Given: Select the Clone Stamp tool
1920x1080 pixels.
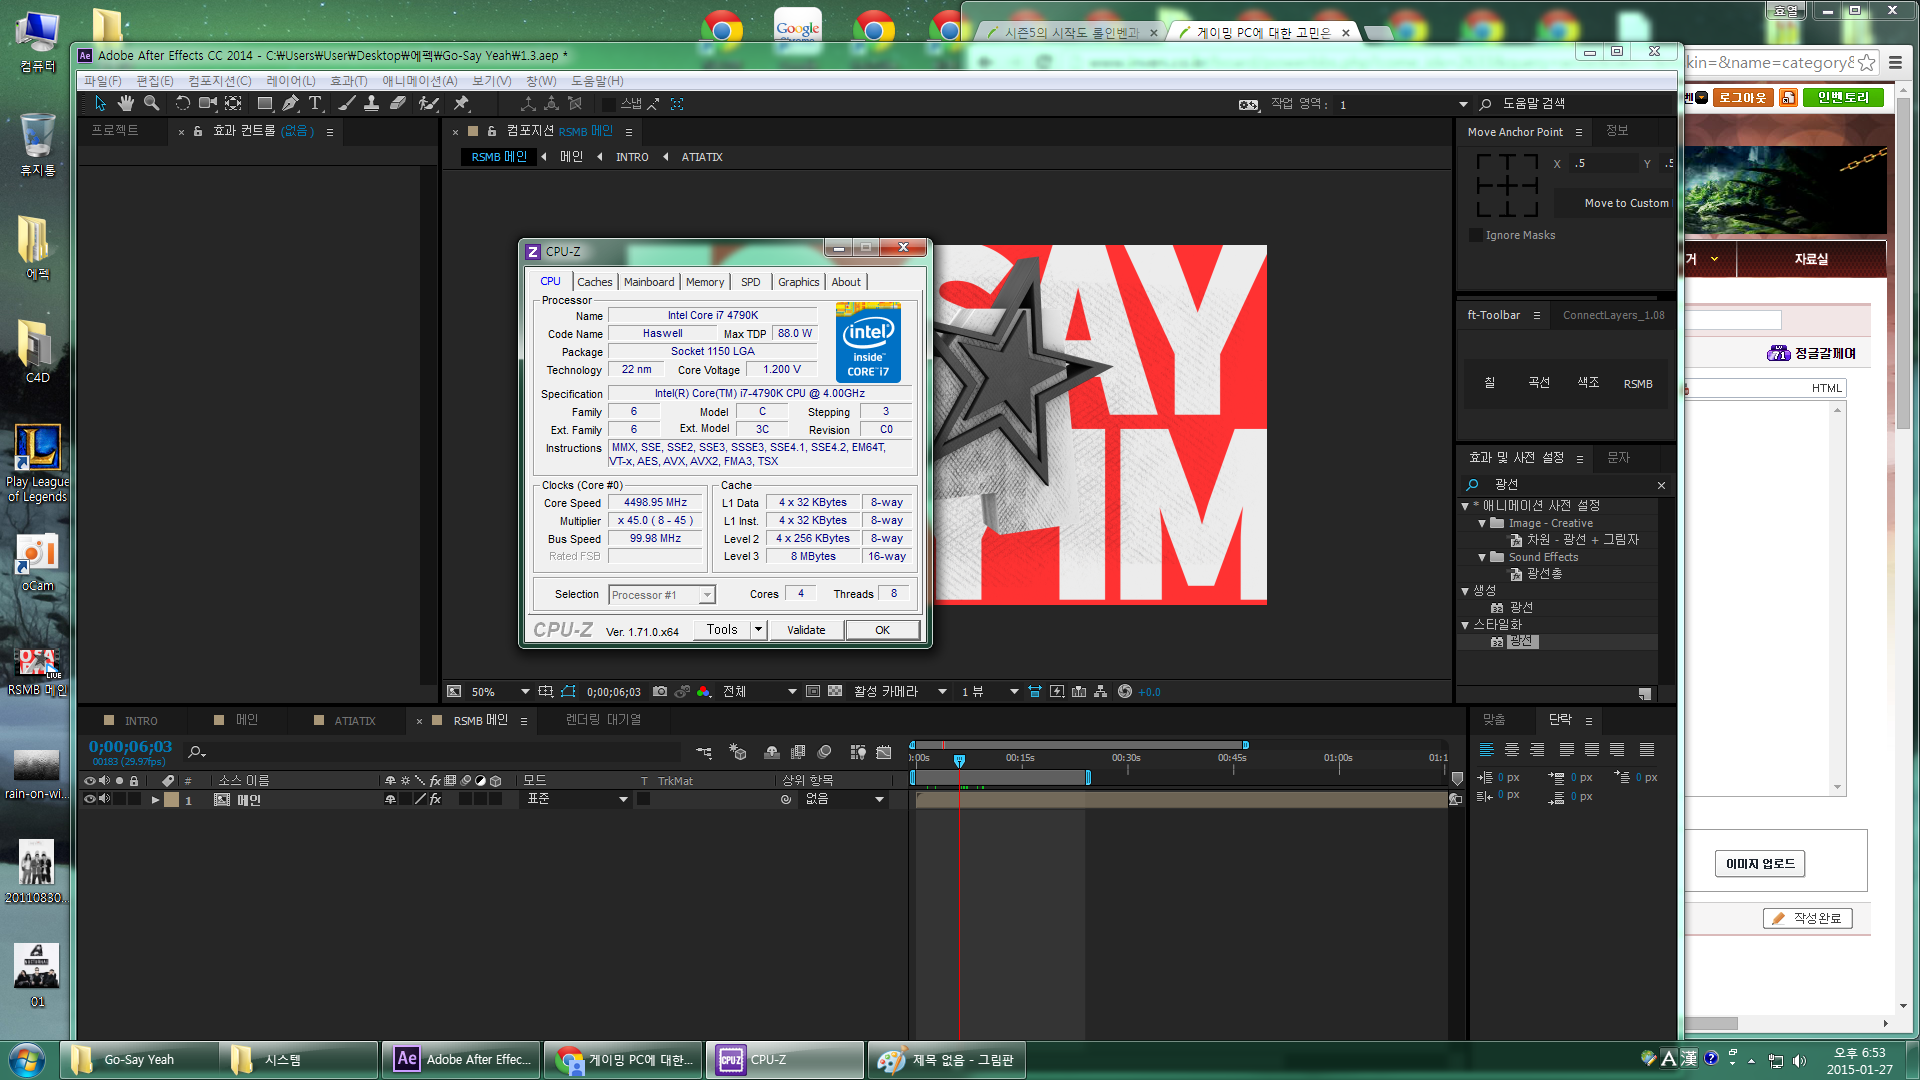Looking at the screenshot, I should (371, 103).
